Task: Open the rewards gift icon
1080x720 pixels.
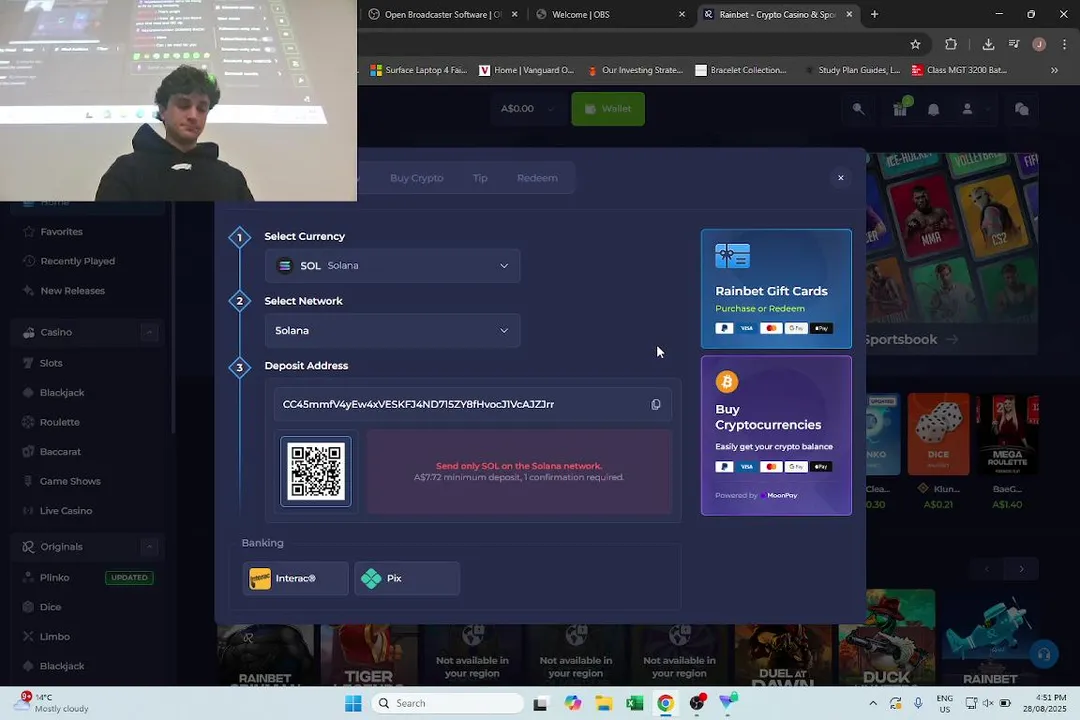Action: coord(900,109)
